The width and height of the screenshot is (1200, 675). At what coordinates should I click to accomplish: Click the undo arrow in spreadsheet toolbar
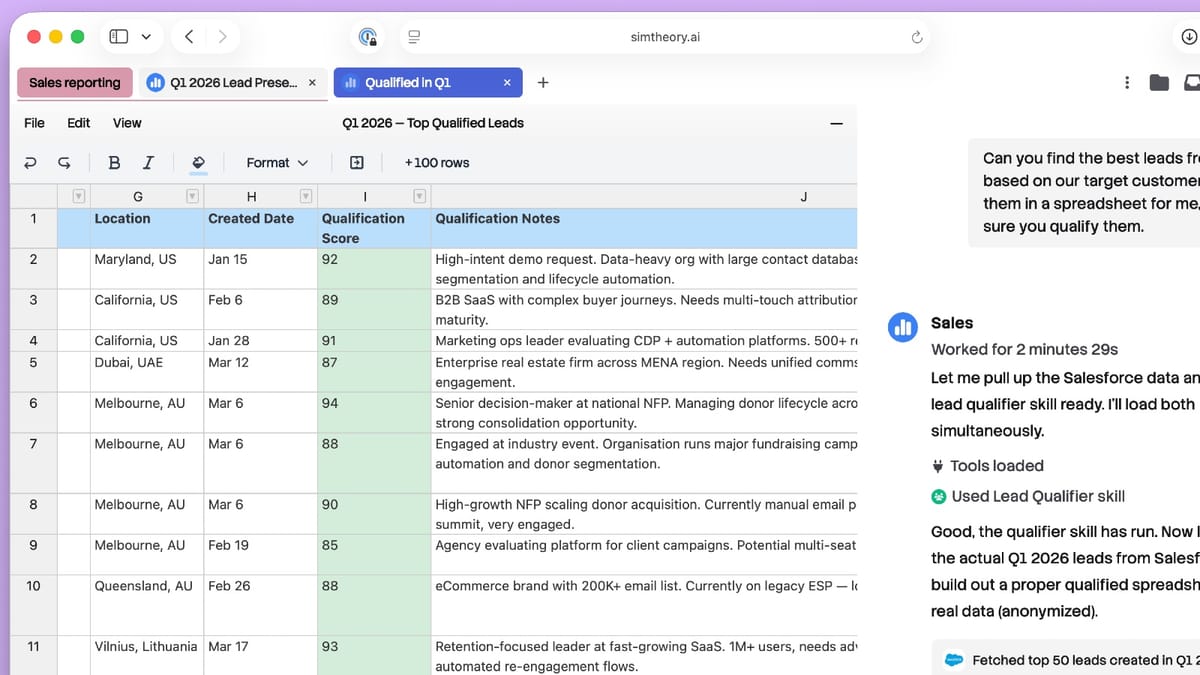30,163
